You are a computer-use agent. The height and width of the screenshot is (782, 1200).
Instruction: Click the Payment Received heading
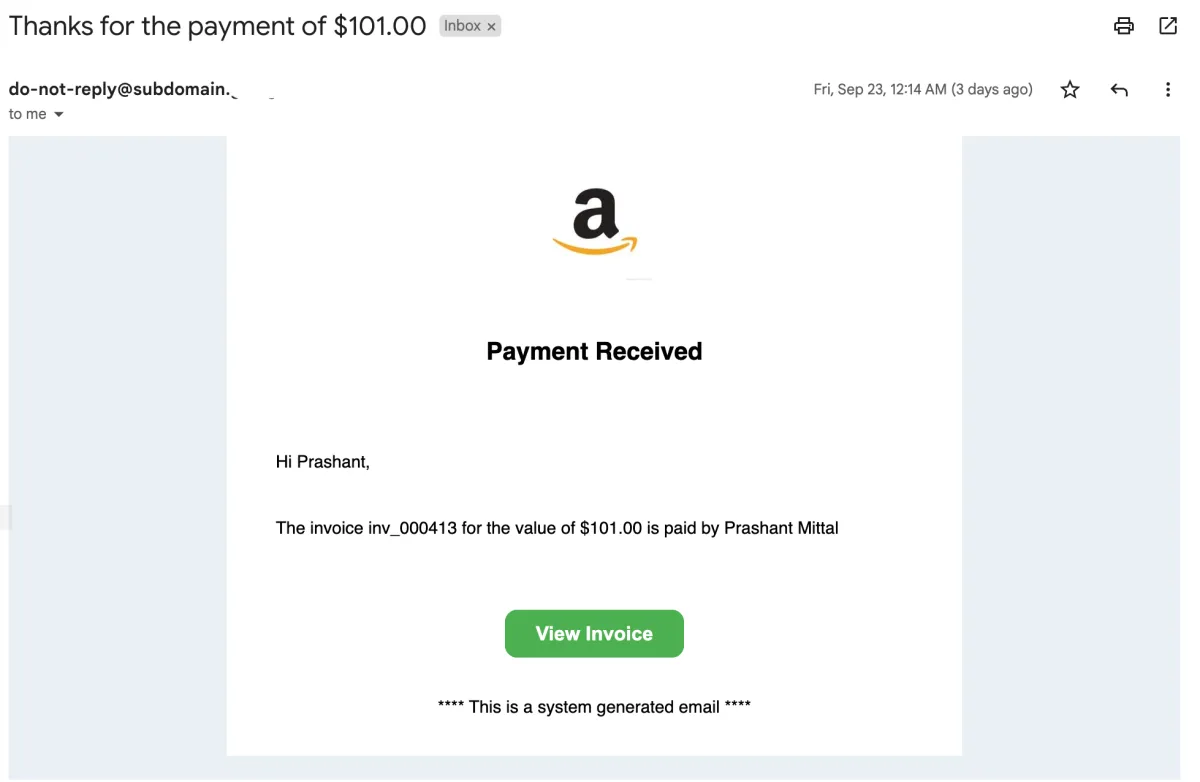594,352
